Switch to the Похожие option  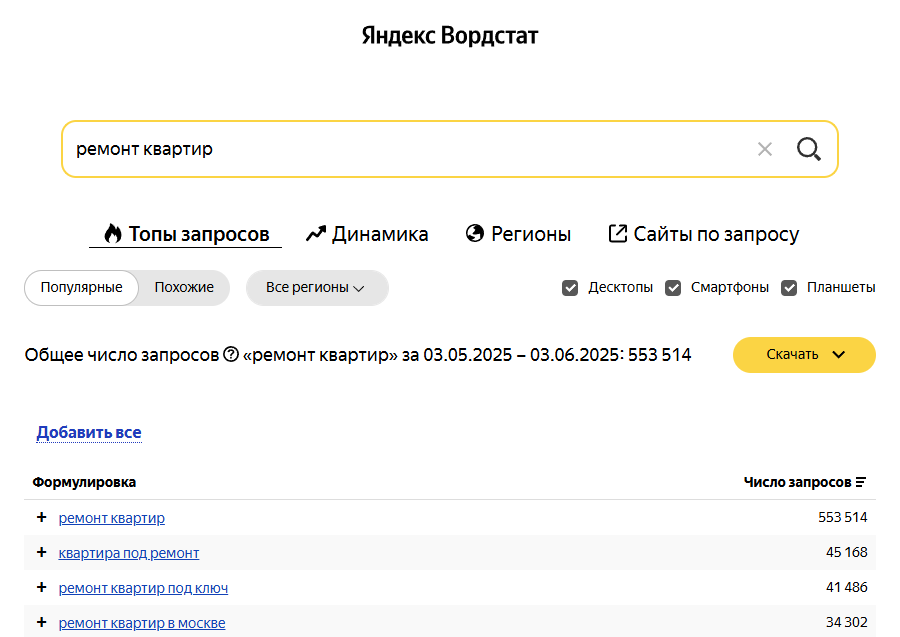pyautogui.click(x=184, y=288)
